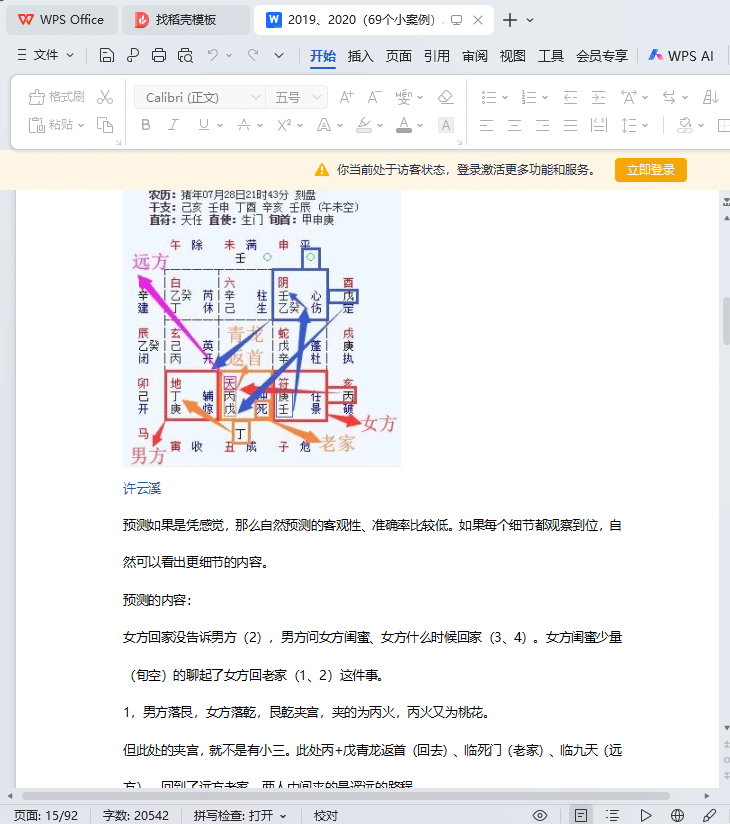Screen dimensions: 730x824
Task: Click the 校对 proofreading button
Action: pos(325,815)
